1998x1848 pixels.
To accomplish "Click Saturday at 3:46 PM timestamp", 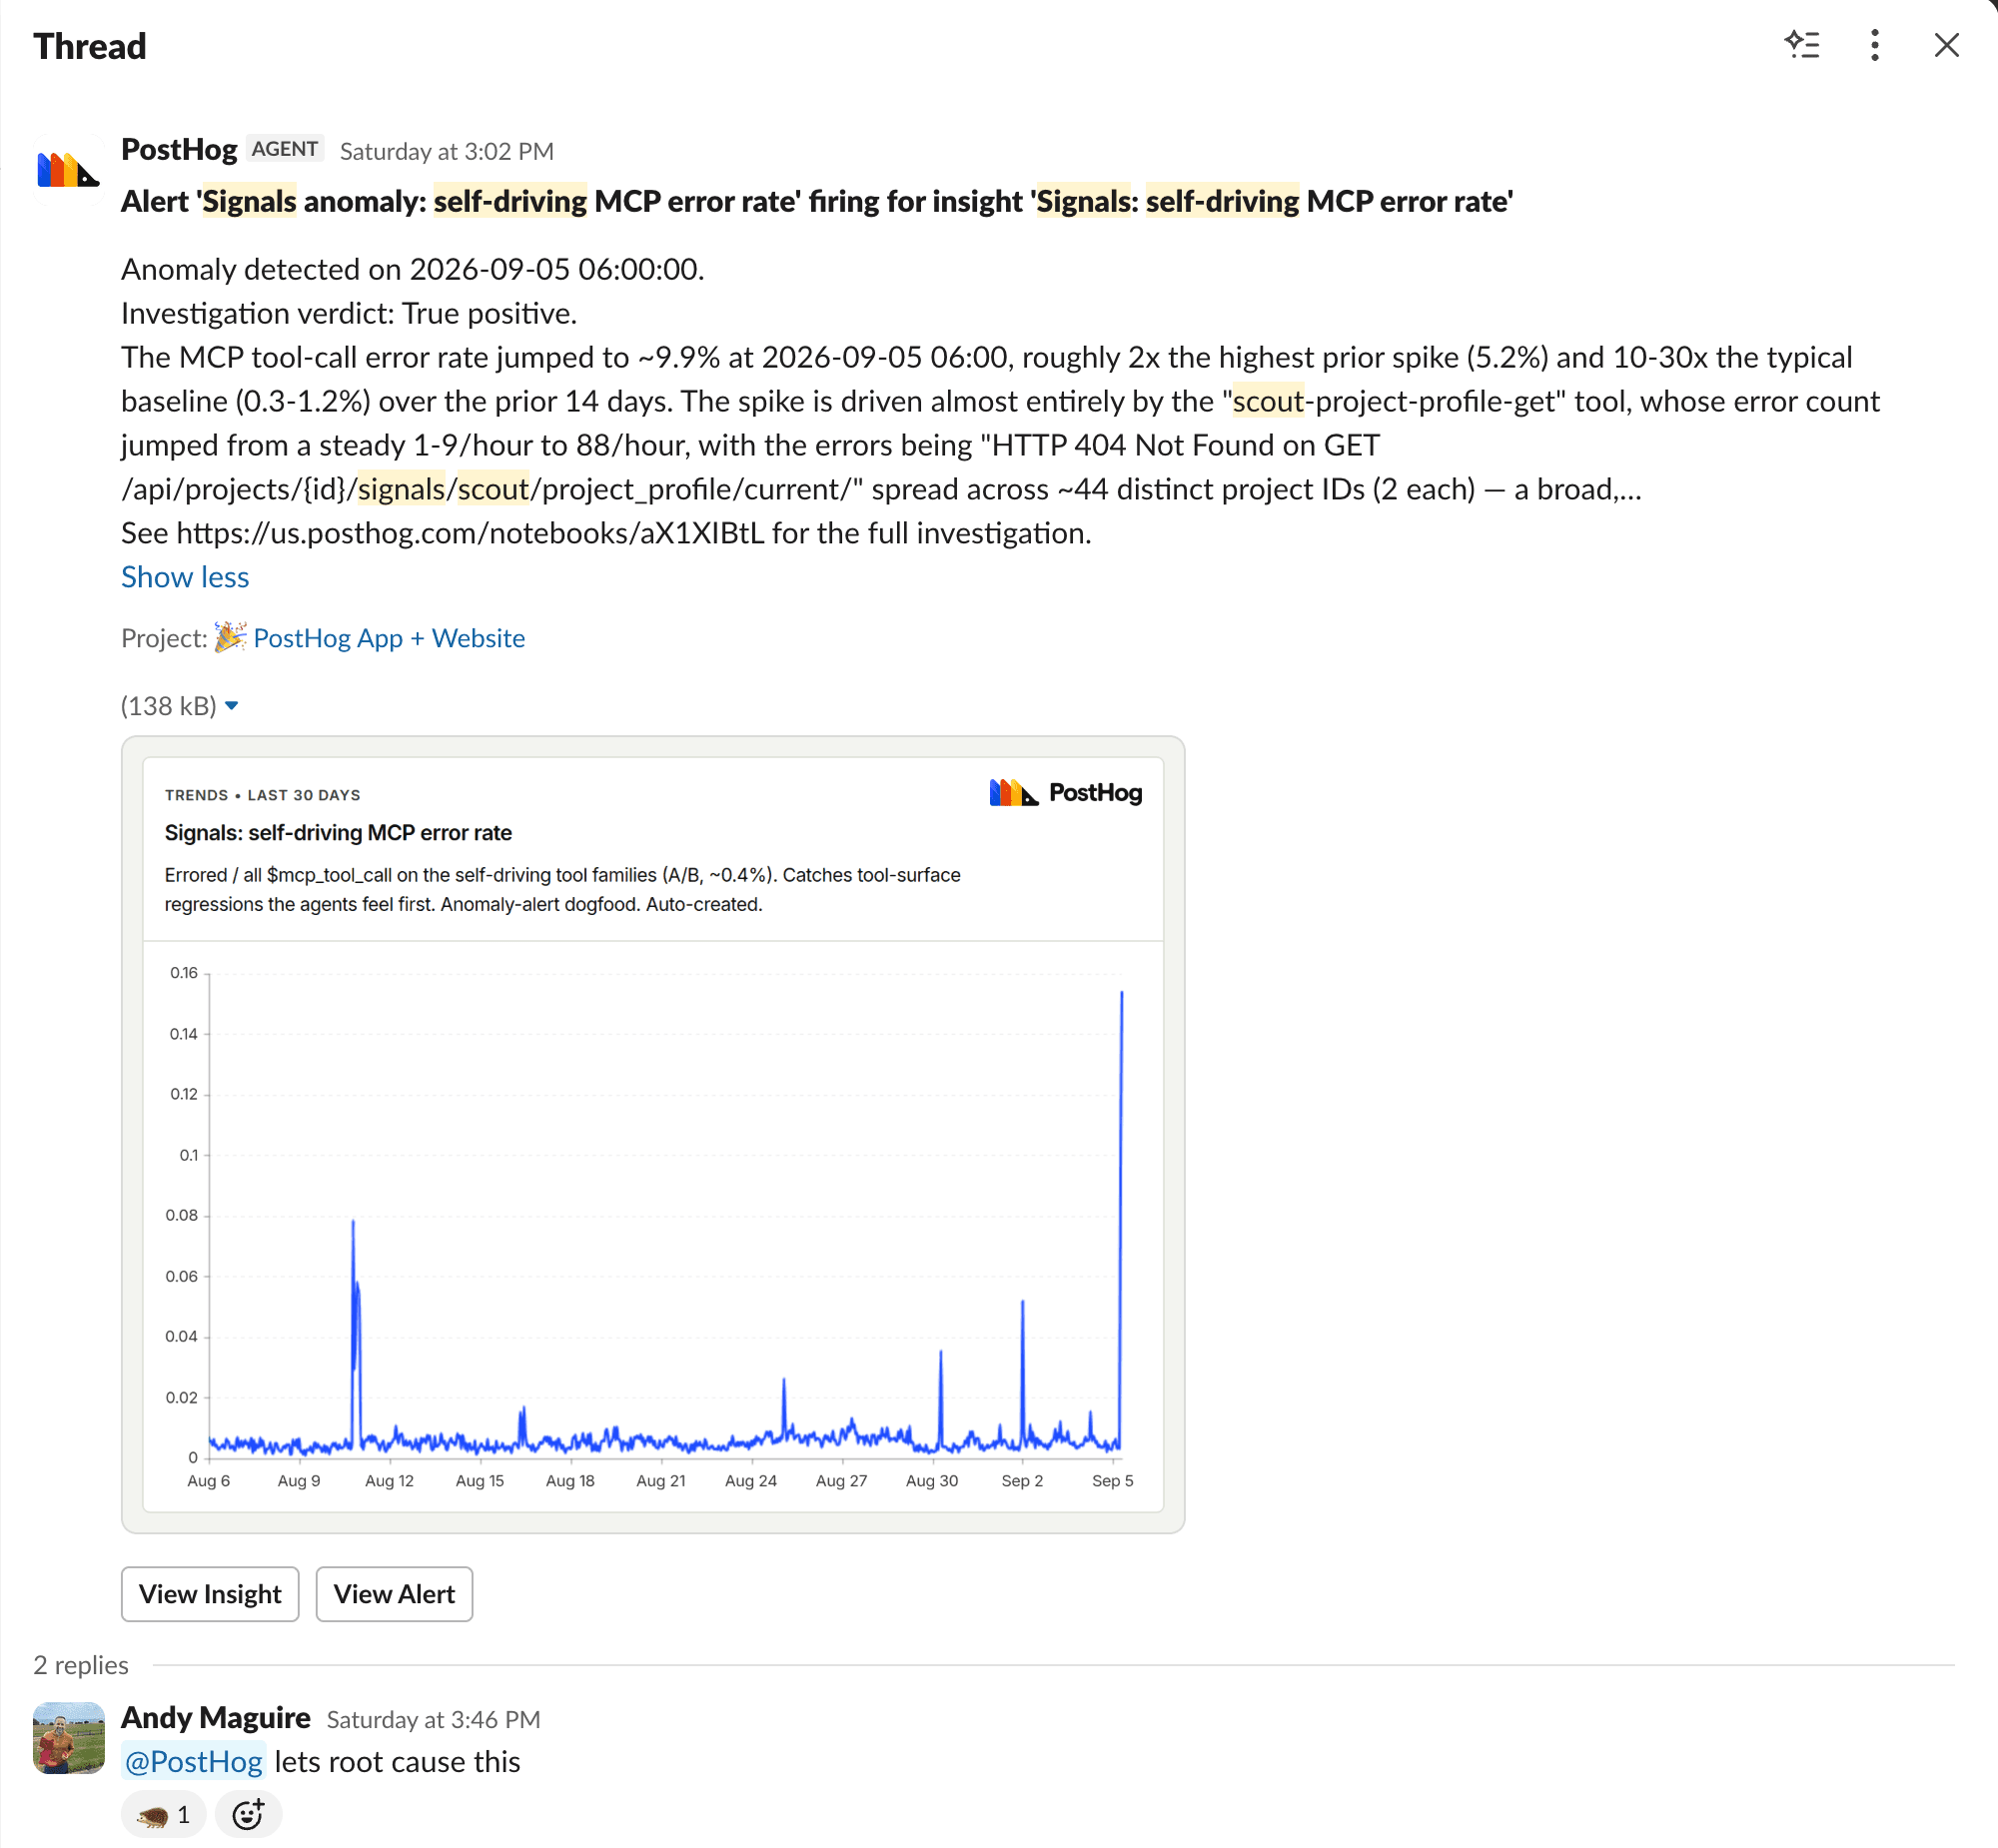I will (x=434, y=1719).
